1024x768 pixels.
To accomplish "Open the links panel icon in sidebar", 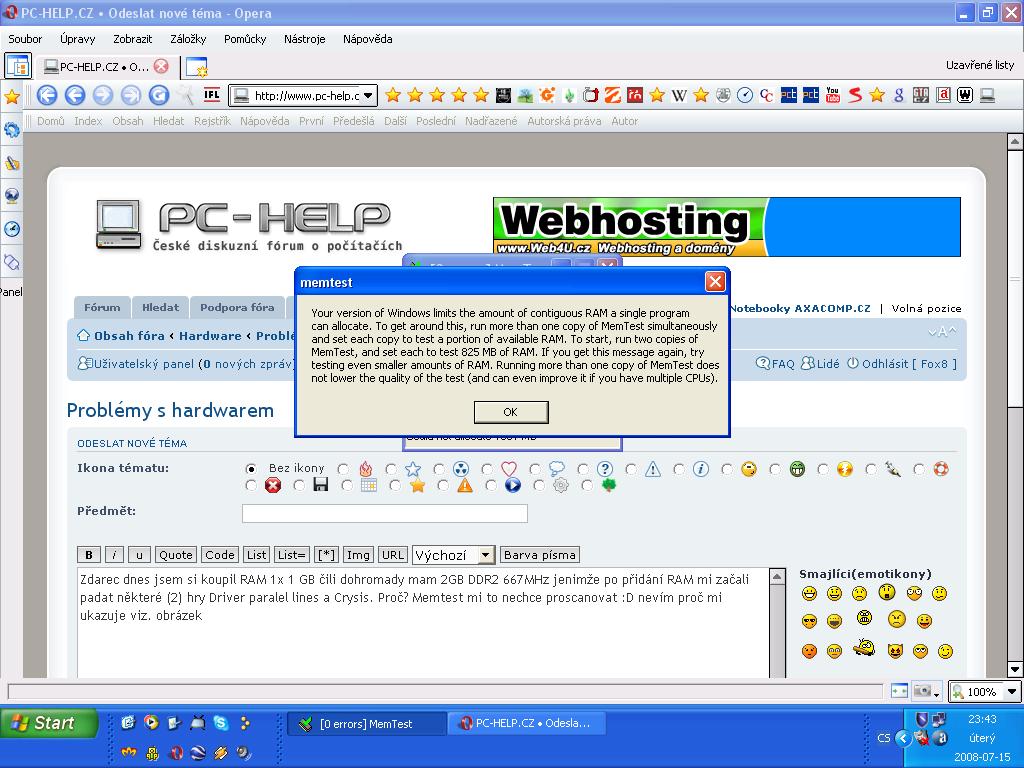I will [x=12, y=262].
